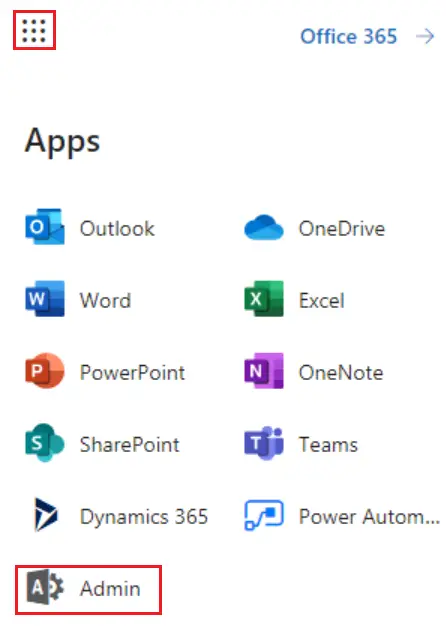Viewport: 446px width, 626px height.
Task: Select the truncated Power Autom... label
Action: click(x=369, y=517)
